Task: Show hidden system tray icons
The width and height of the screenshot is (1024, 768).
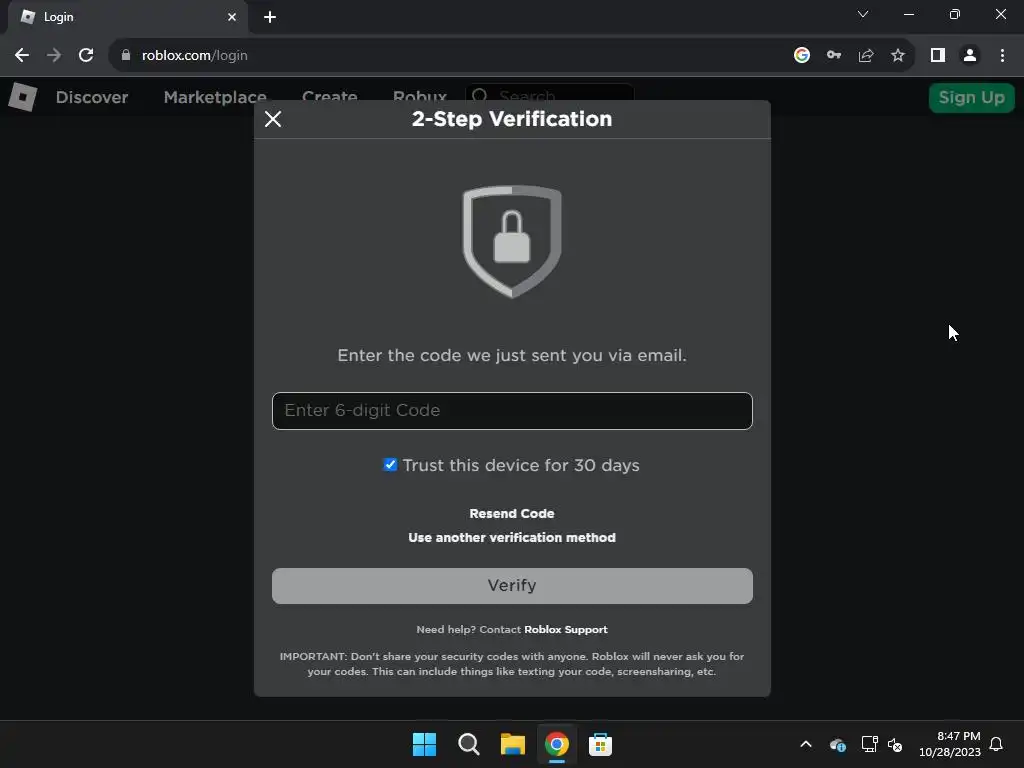Action: [806, 744]
